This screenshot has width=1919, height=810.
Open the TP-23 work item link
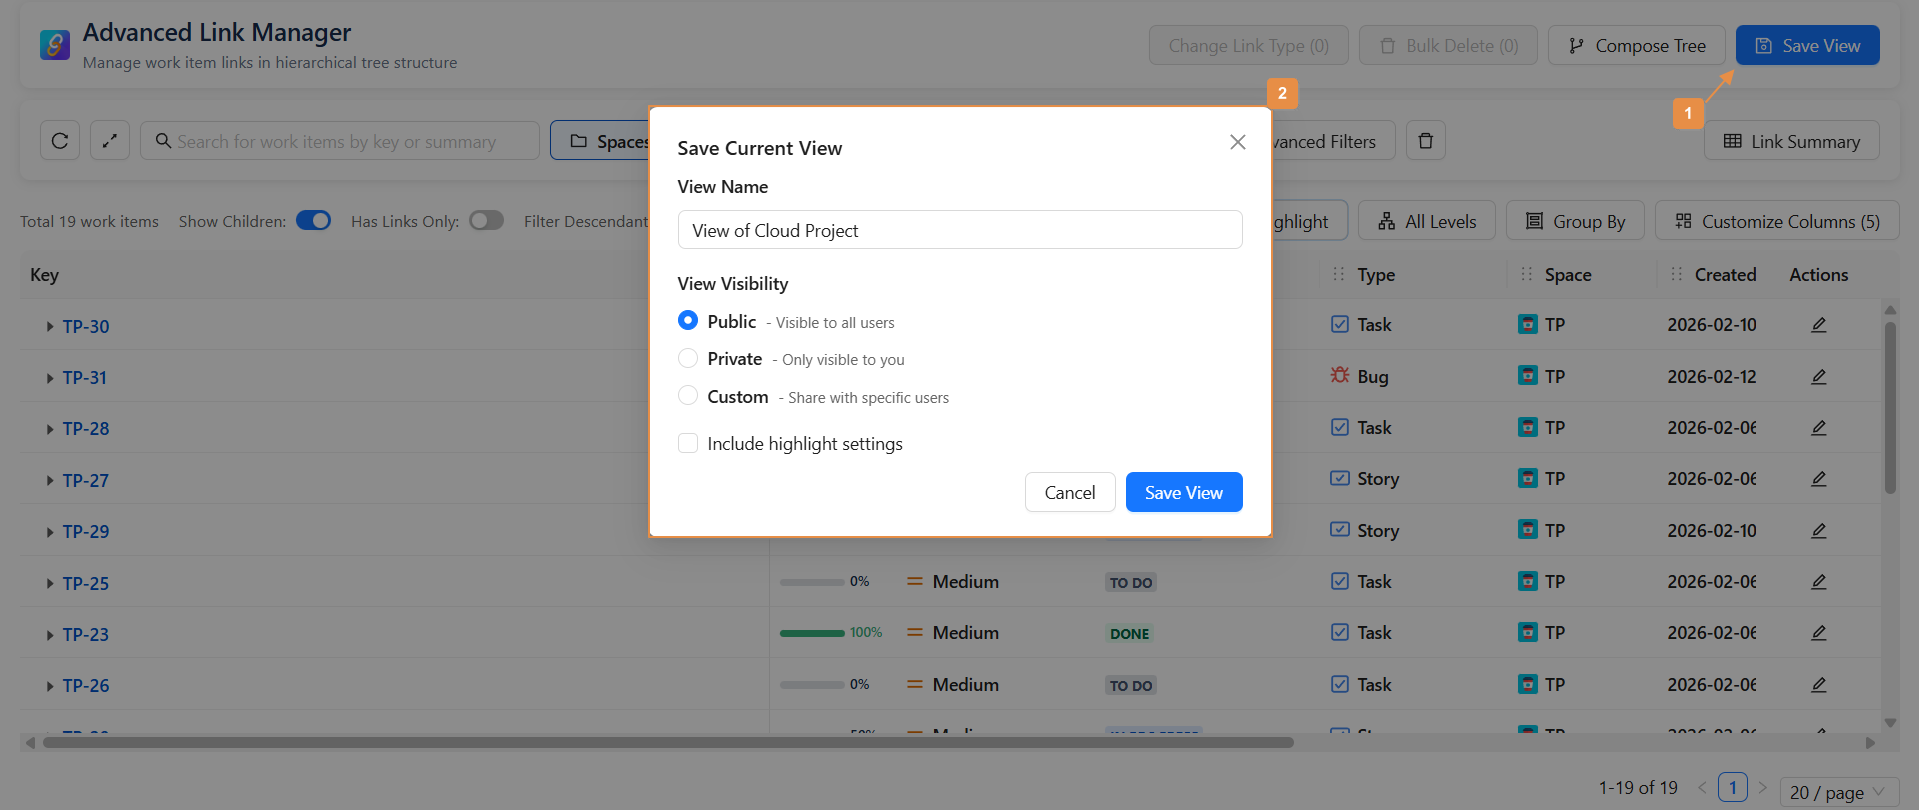click(x=86, y=635)
